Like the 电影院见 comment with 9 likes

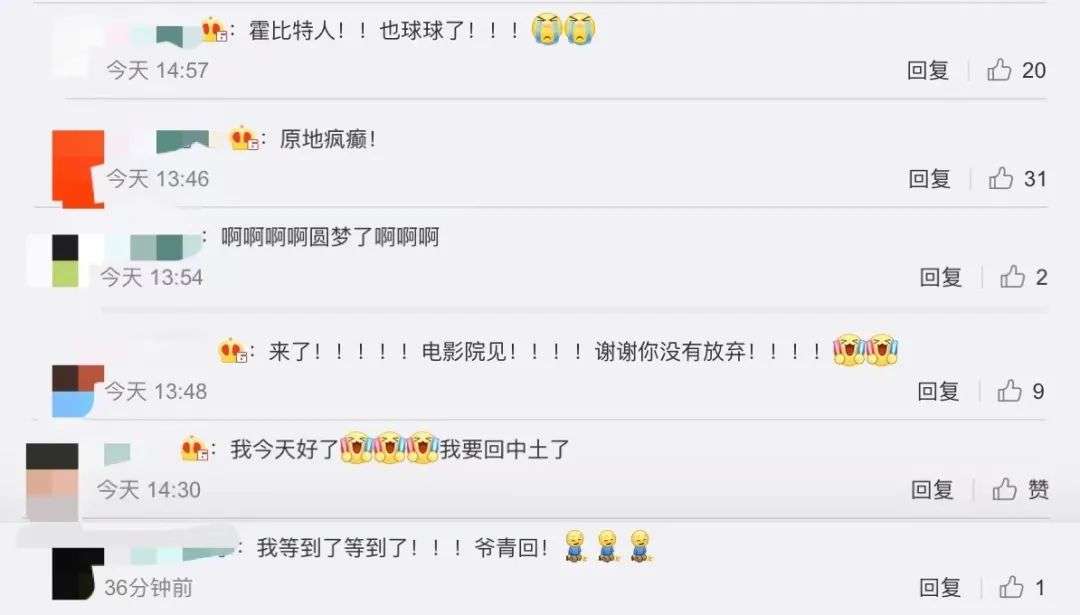[x=1010, y=390]
